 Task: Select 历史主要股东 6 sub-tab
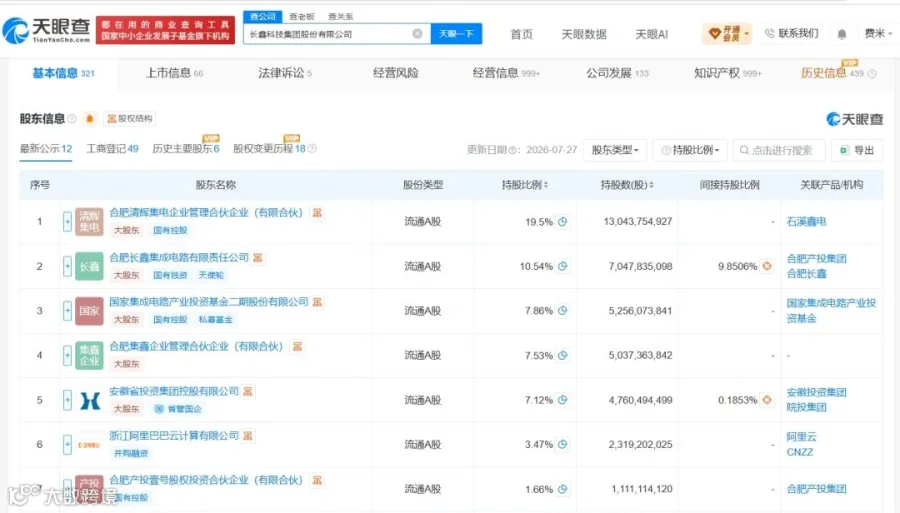tap(185, 149)
